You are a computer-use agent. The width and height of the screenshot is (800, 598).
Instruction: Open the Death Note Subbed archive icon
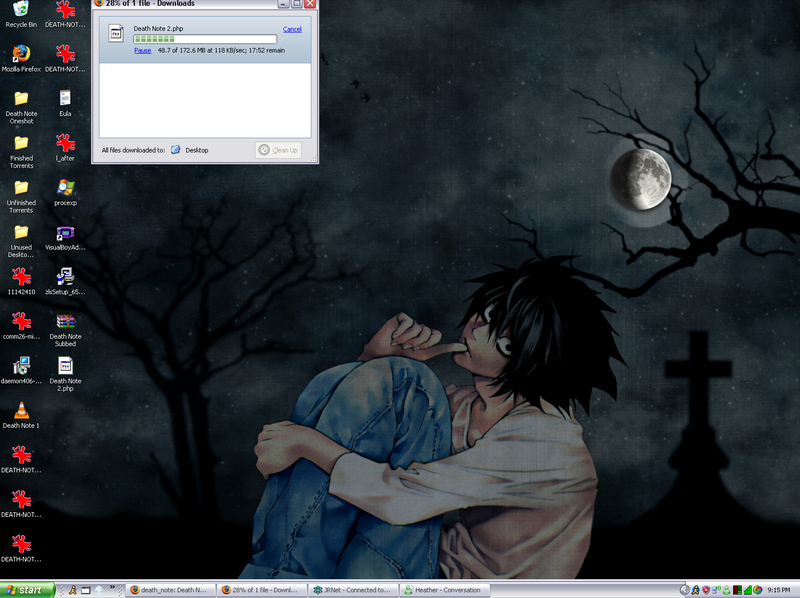(65, 330)
